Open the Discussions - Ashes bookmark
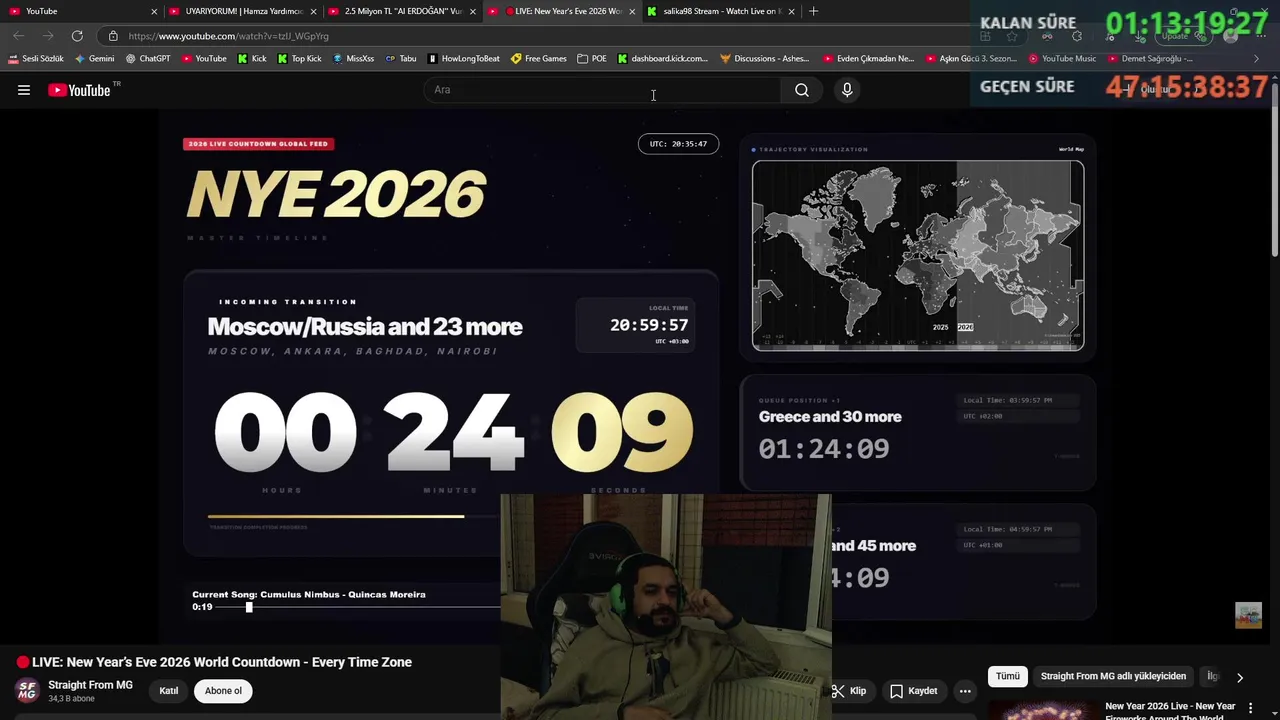 [x=765, y=59]
